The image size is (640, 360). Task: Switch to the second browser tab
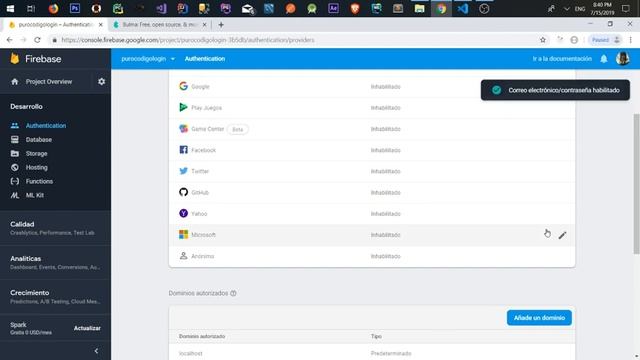(160, 24)
